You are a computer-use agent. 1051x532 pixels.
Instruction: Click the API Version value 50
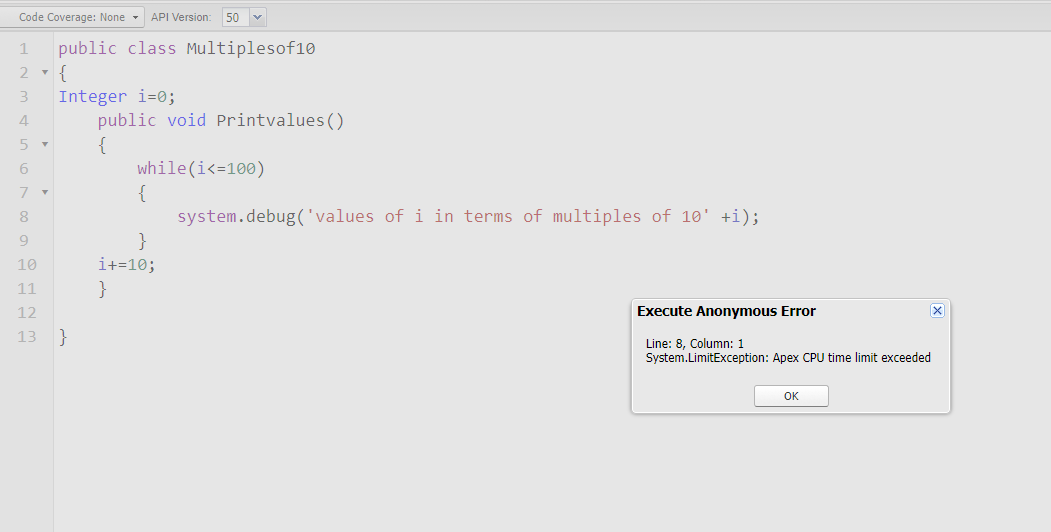234,17
